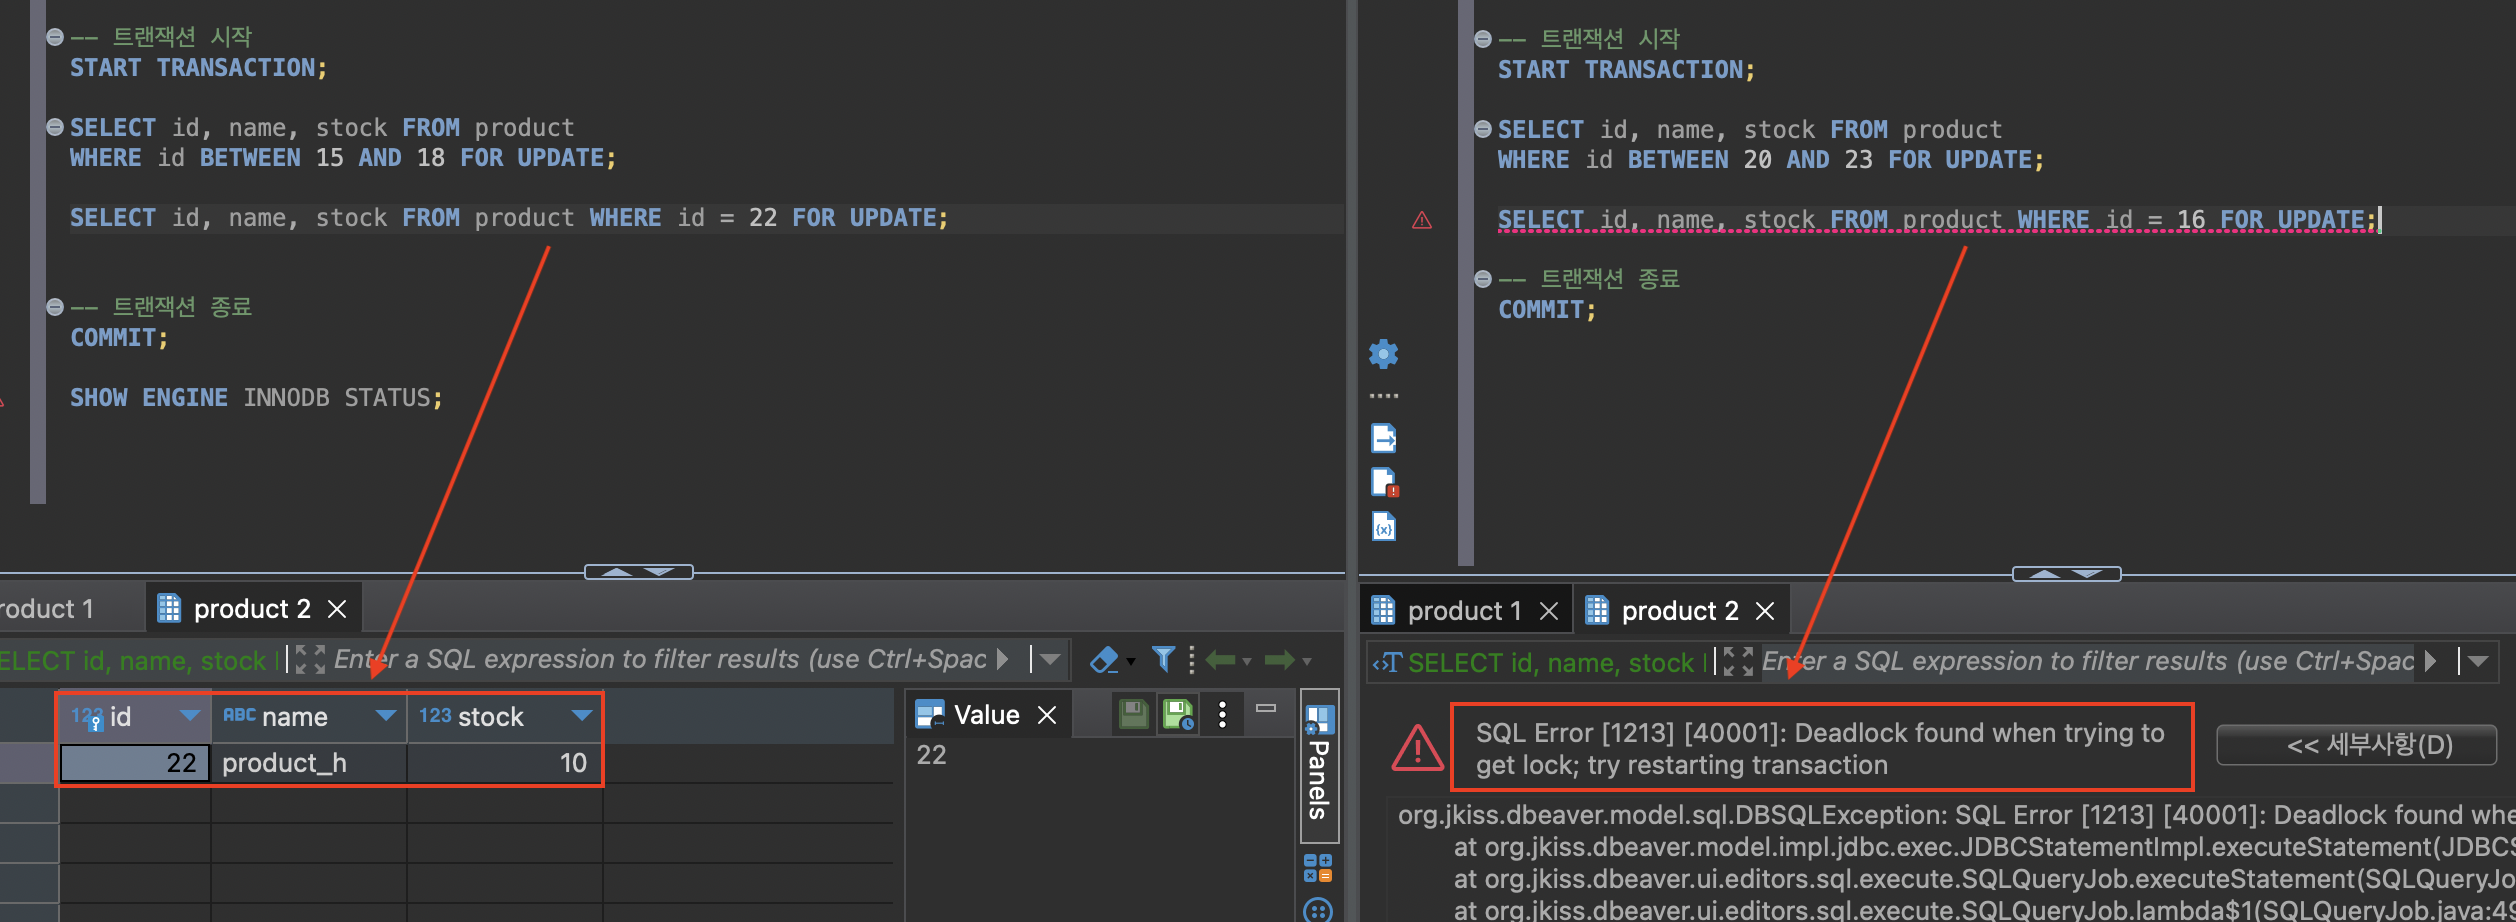
Task: Open the error log page icon with red badge
Action: tap(1384, 482)
